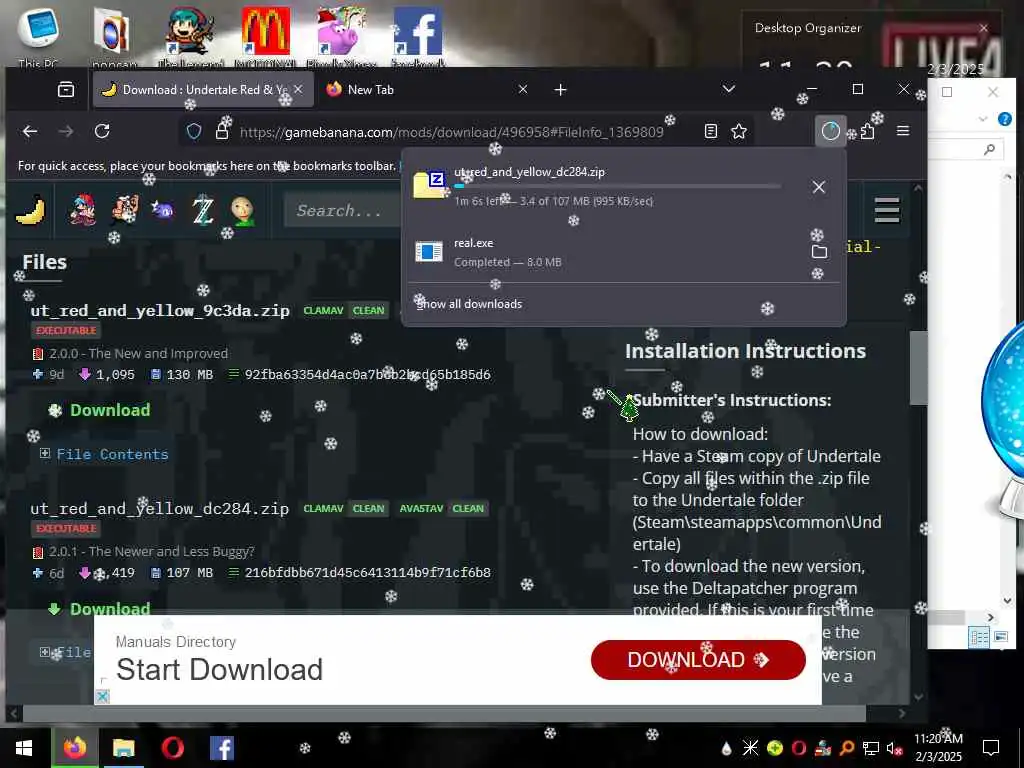Click GameBanana banana logo
This screenshot has width=1024, height=768.
click(30, 210)
